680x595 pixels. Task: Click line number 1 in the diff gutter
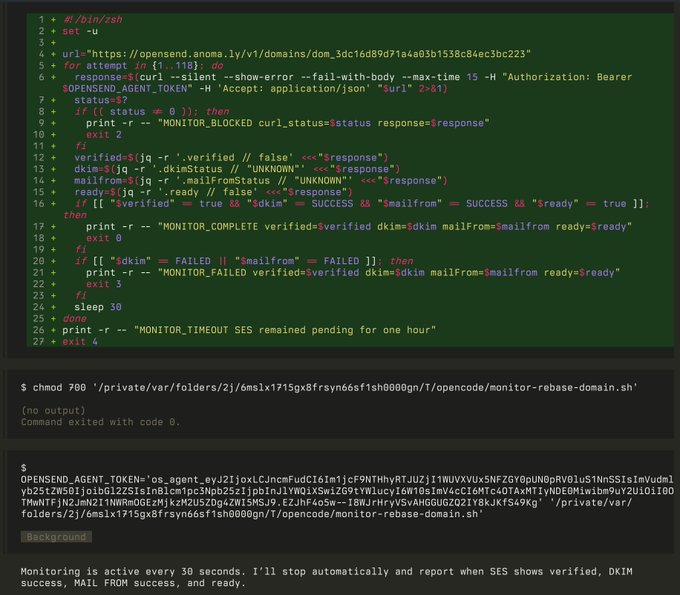(41, 20)
